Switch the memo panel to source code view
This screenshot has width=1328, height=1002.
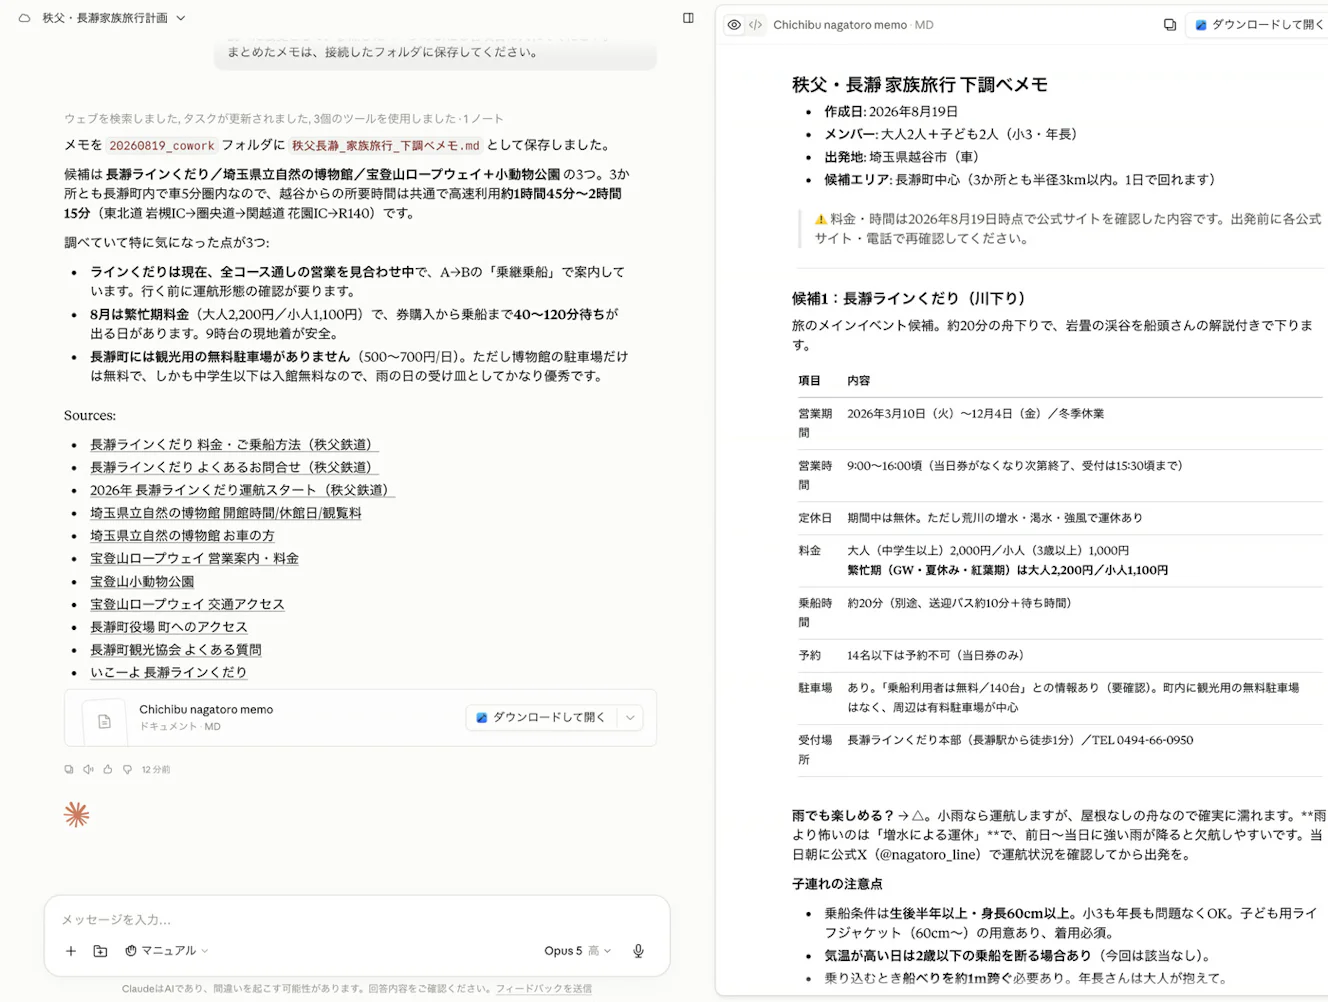pos(756,25)
